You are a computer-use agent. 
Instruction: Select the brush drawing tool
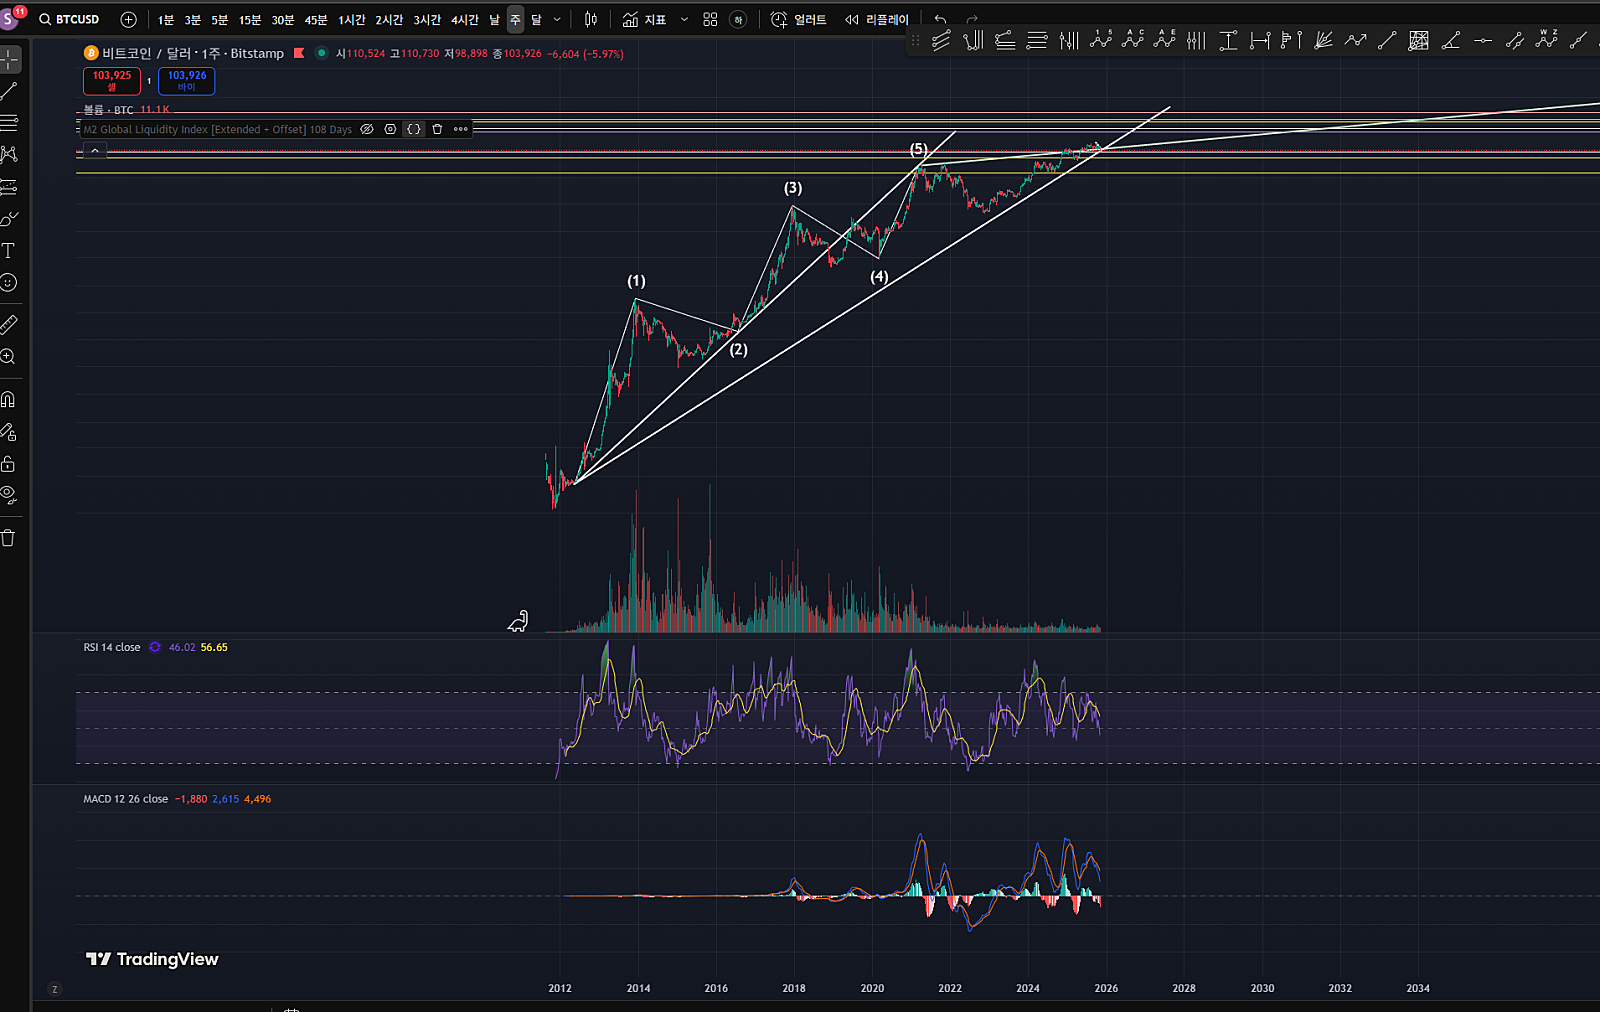(9, 219)
